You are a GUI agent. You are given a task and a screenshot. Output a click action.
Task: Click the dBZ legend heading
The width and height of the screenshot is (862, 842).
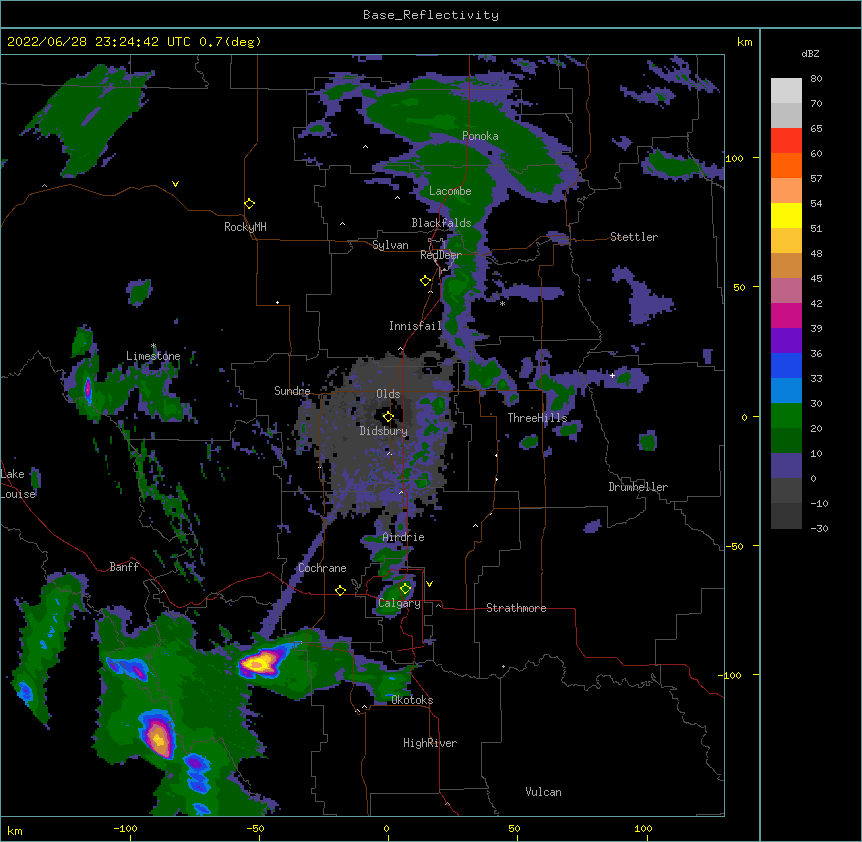click(x=810, y=53)
